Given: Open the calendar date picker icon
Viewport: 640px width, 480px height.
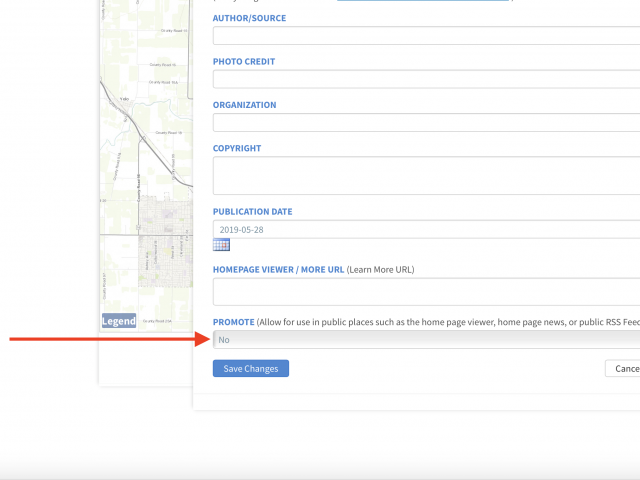Looking at the screenshot, I should click(x=221, y=245).
